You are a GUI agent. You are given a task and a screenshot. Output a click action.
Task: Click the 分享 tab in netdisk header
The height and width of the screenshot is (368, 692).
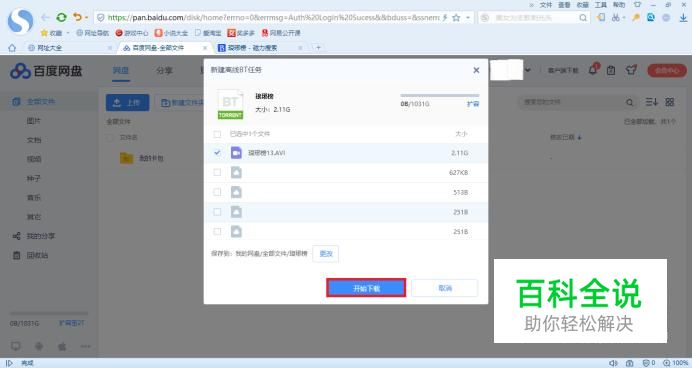(164, 71)
